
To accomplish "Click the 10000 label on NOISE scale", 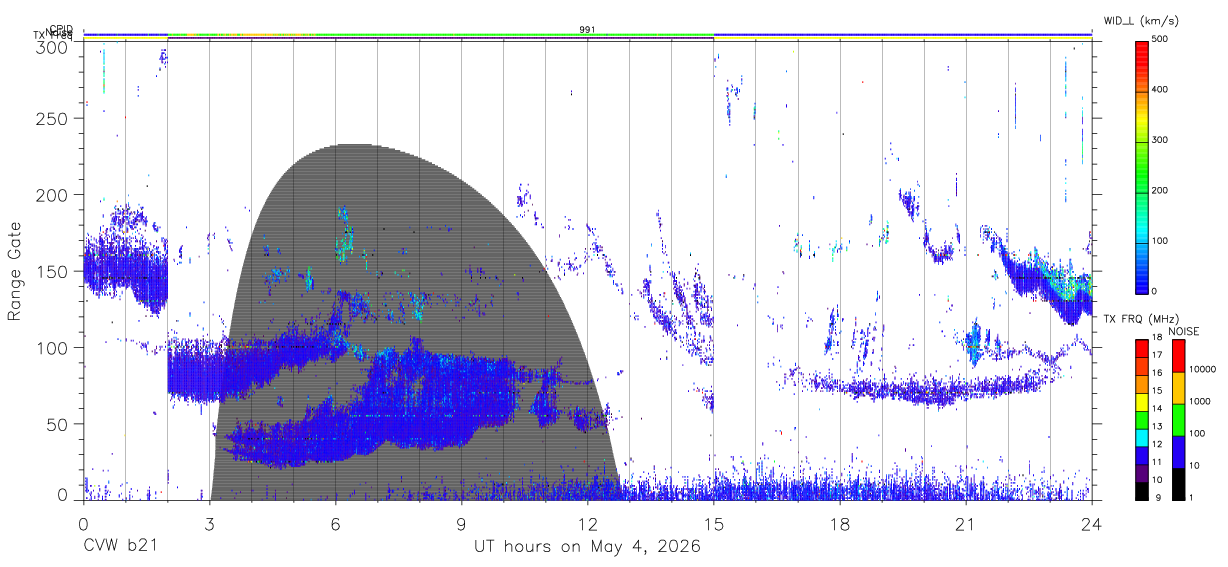I will (x=1202, y=370).
